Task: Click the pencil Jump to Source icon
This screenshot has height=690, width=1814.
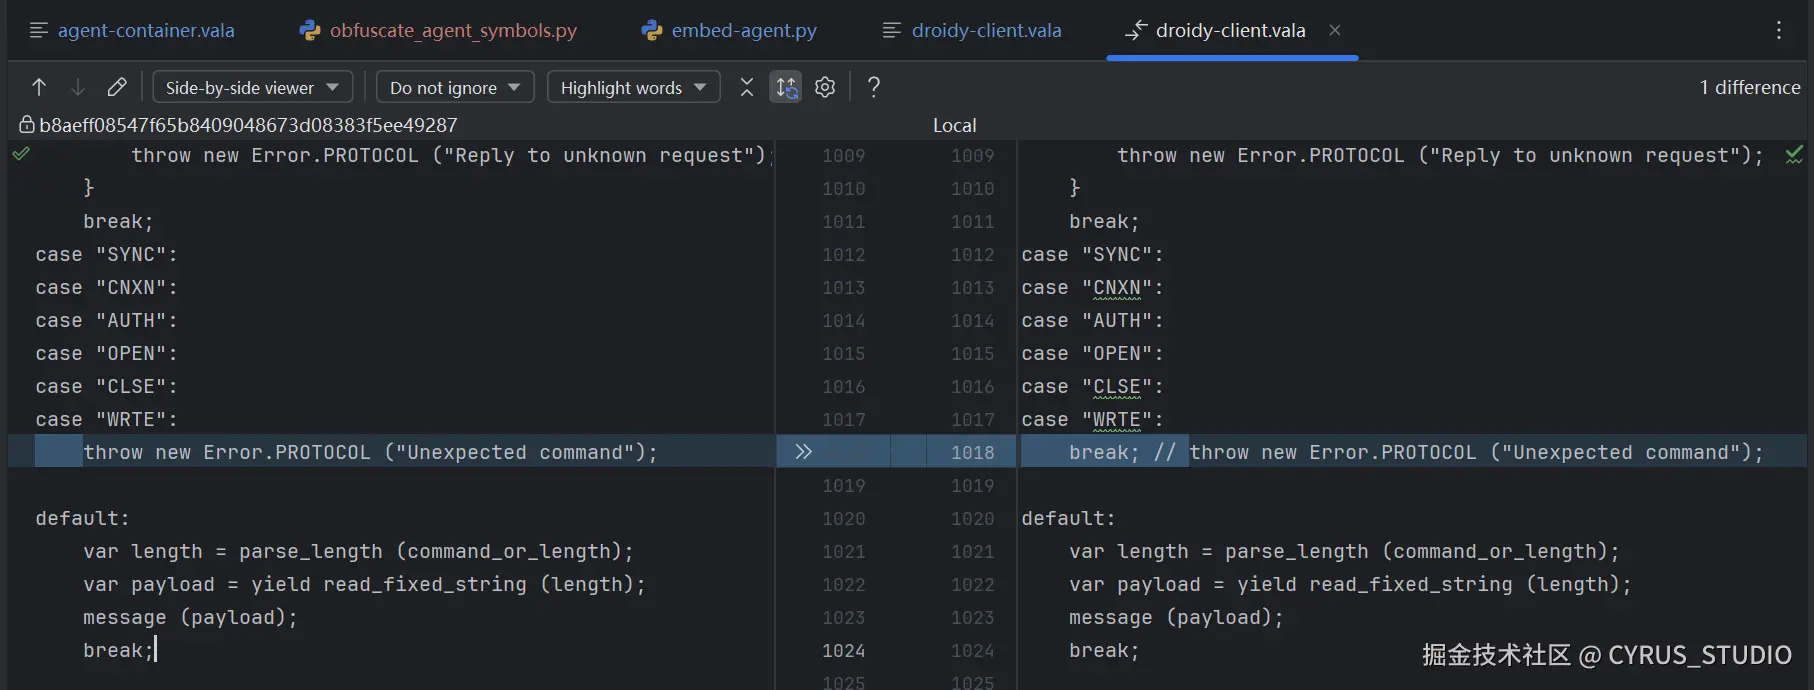Action: point(117,87)
